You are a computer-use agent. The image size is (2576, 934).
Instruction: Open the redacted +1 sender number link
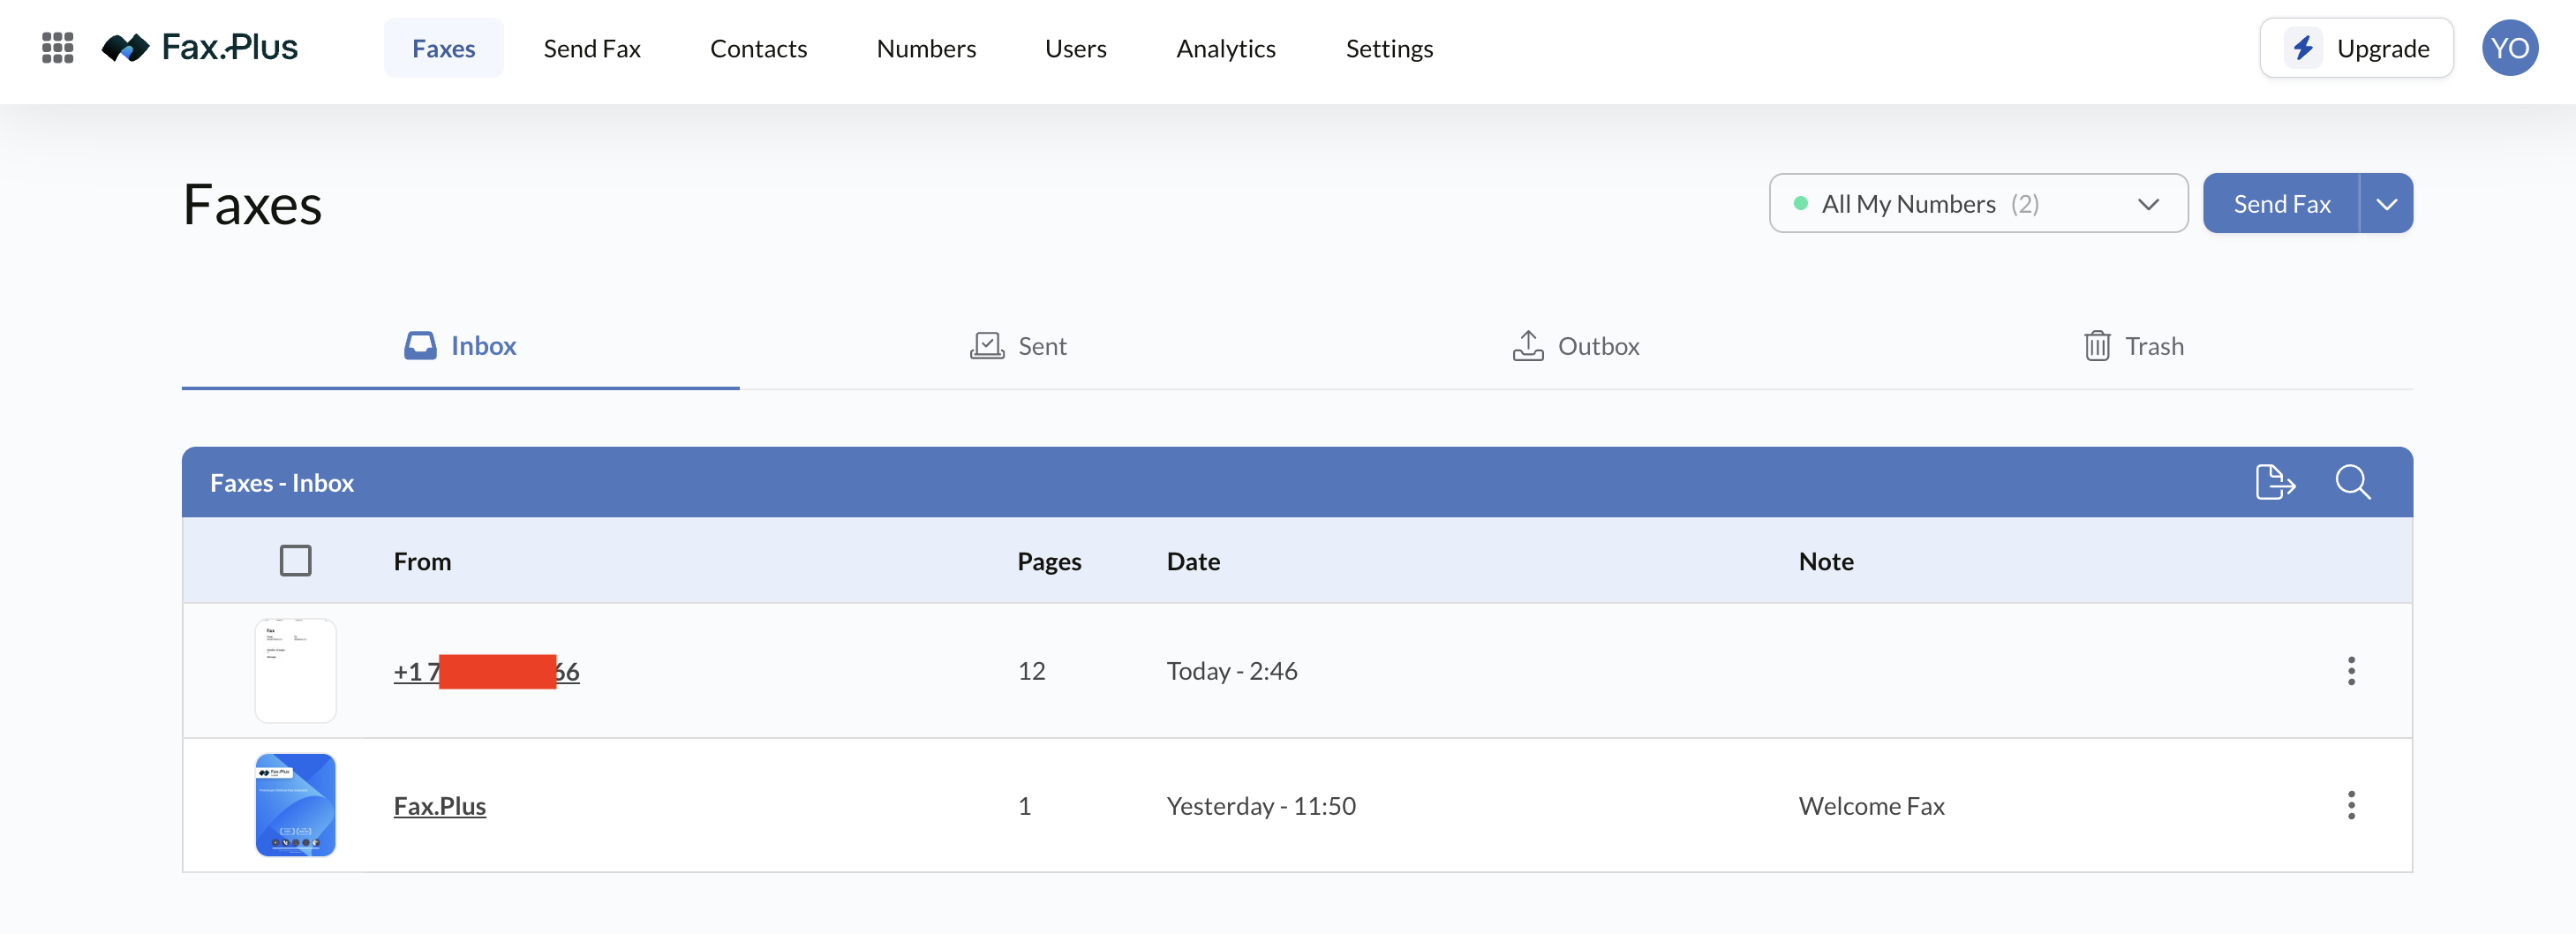pos(486,671)
